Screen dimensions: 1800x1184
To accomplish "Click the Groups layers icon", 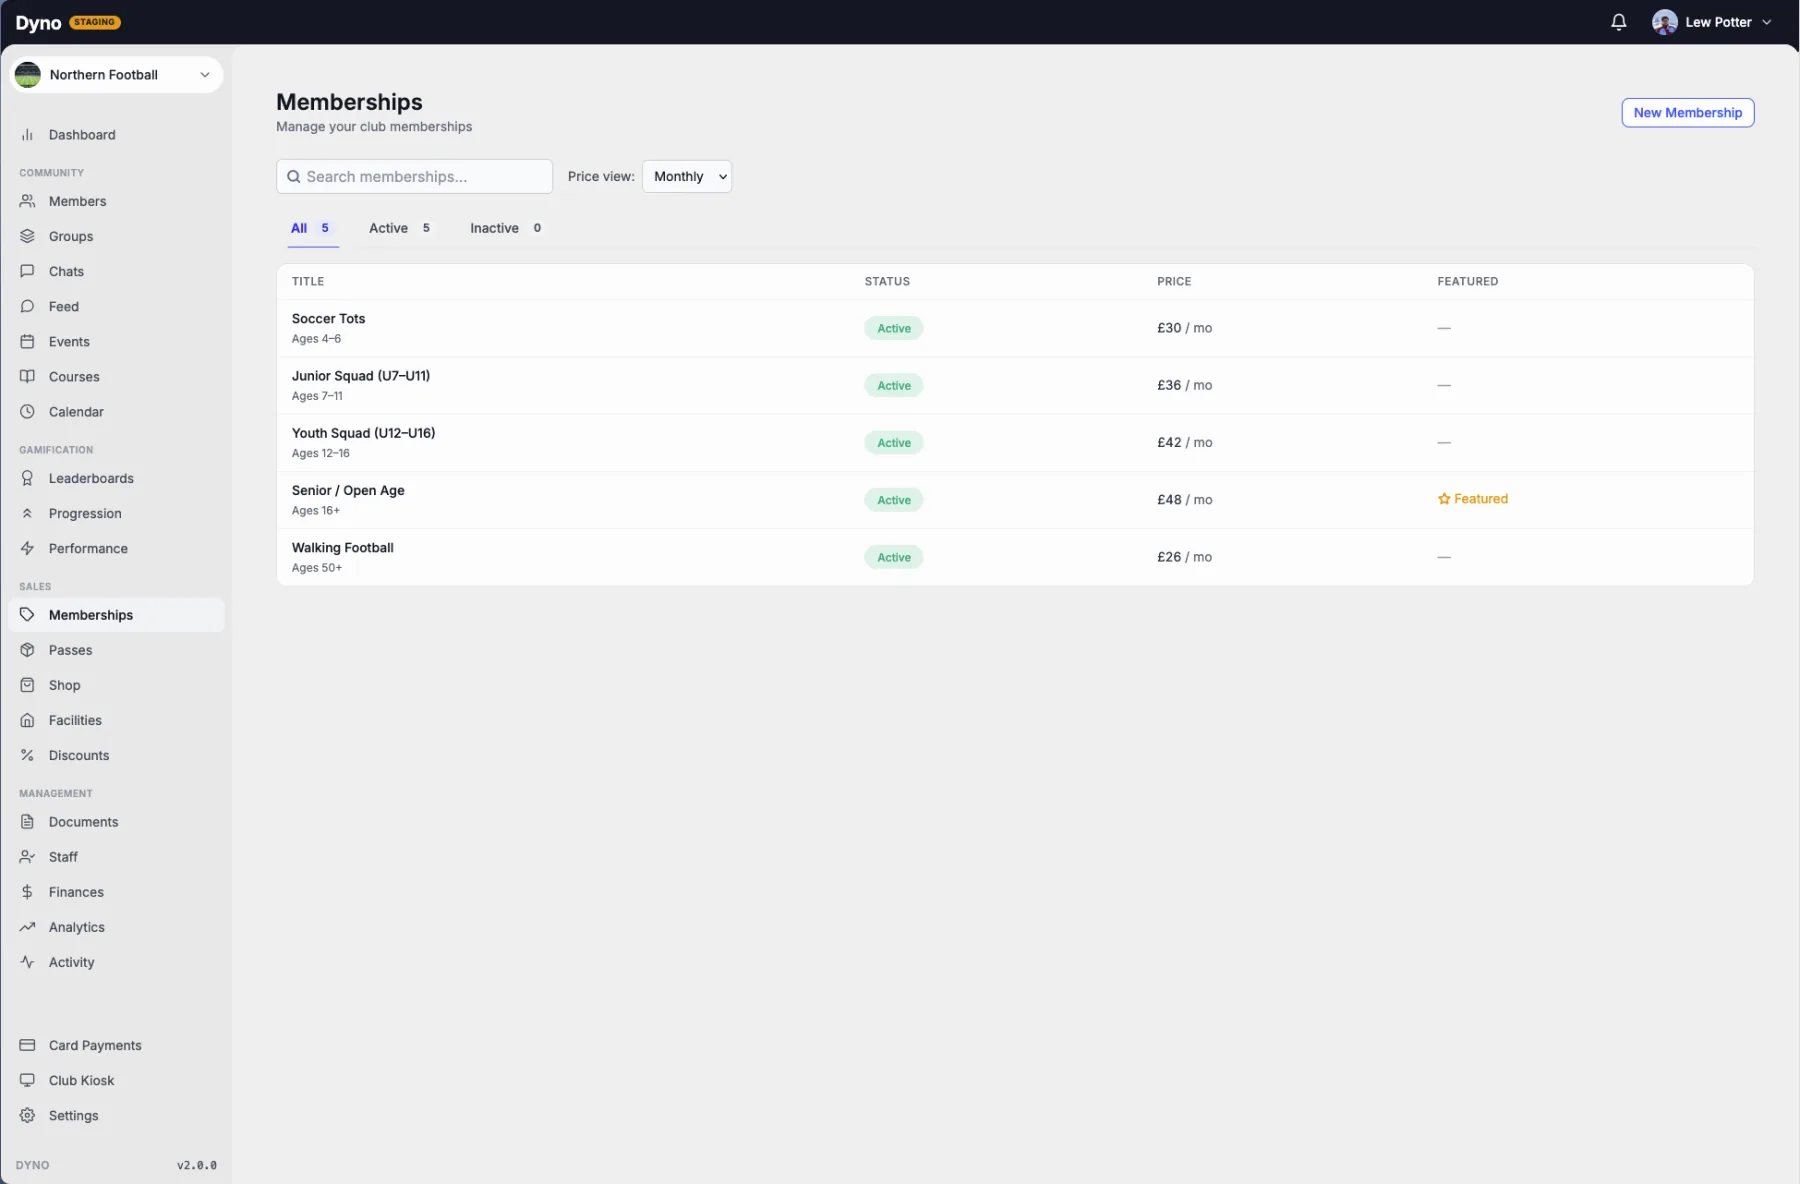I will pos(27,236).
